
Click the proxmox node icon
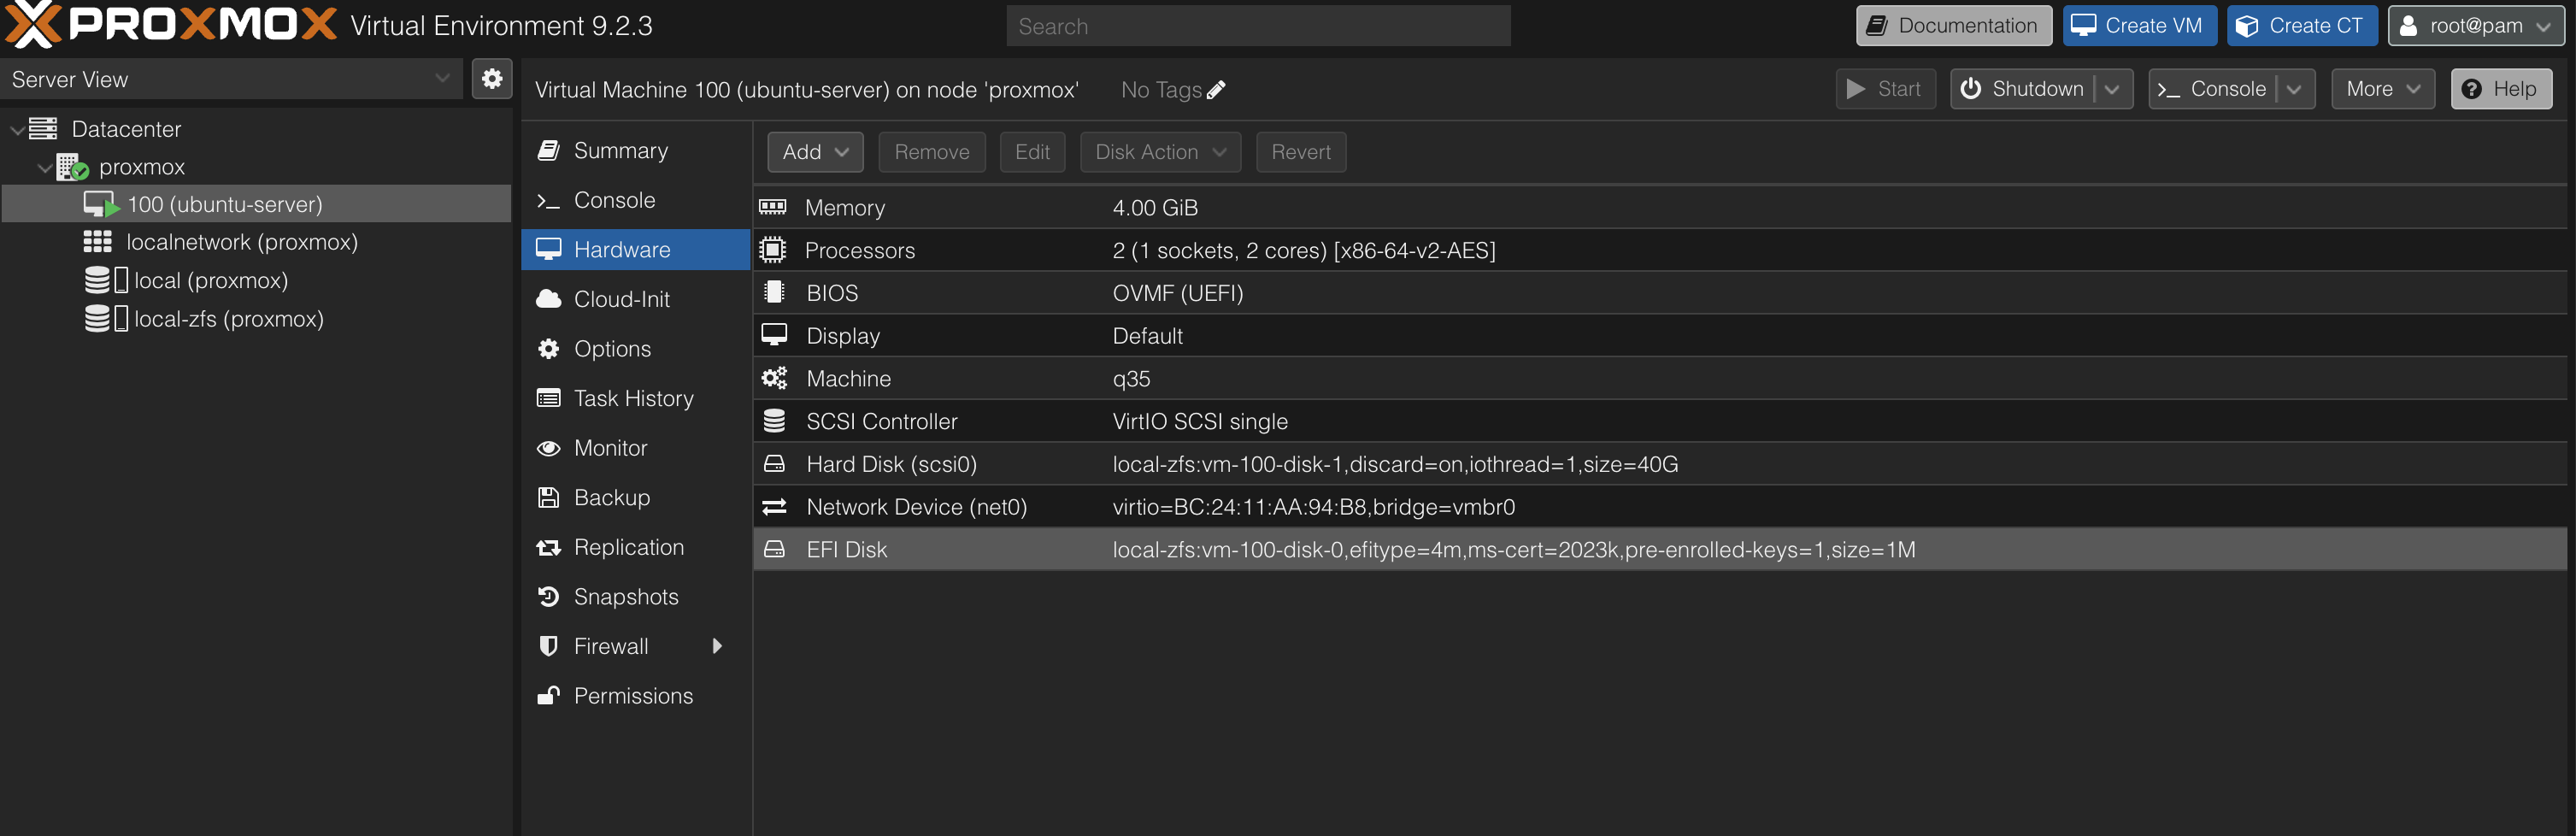pos(72,167)
